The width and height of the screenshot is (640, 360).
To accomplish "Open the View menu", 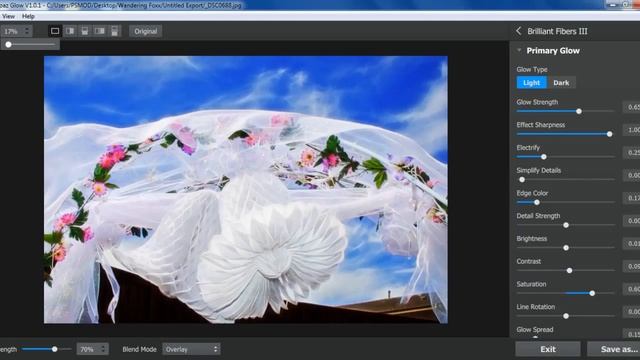I will coord(8,16).
